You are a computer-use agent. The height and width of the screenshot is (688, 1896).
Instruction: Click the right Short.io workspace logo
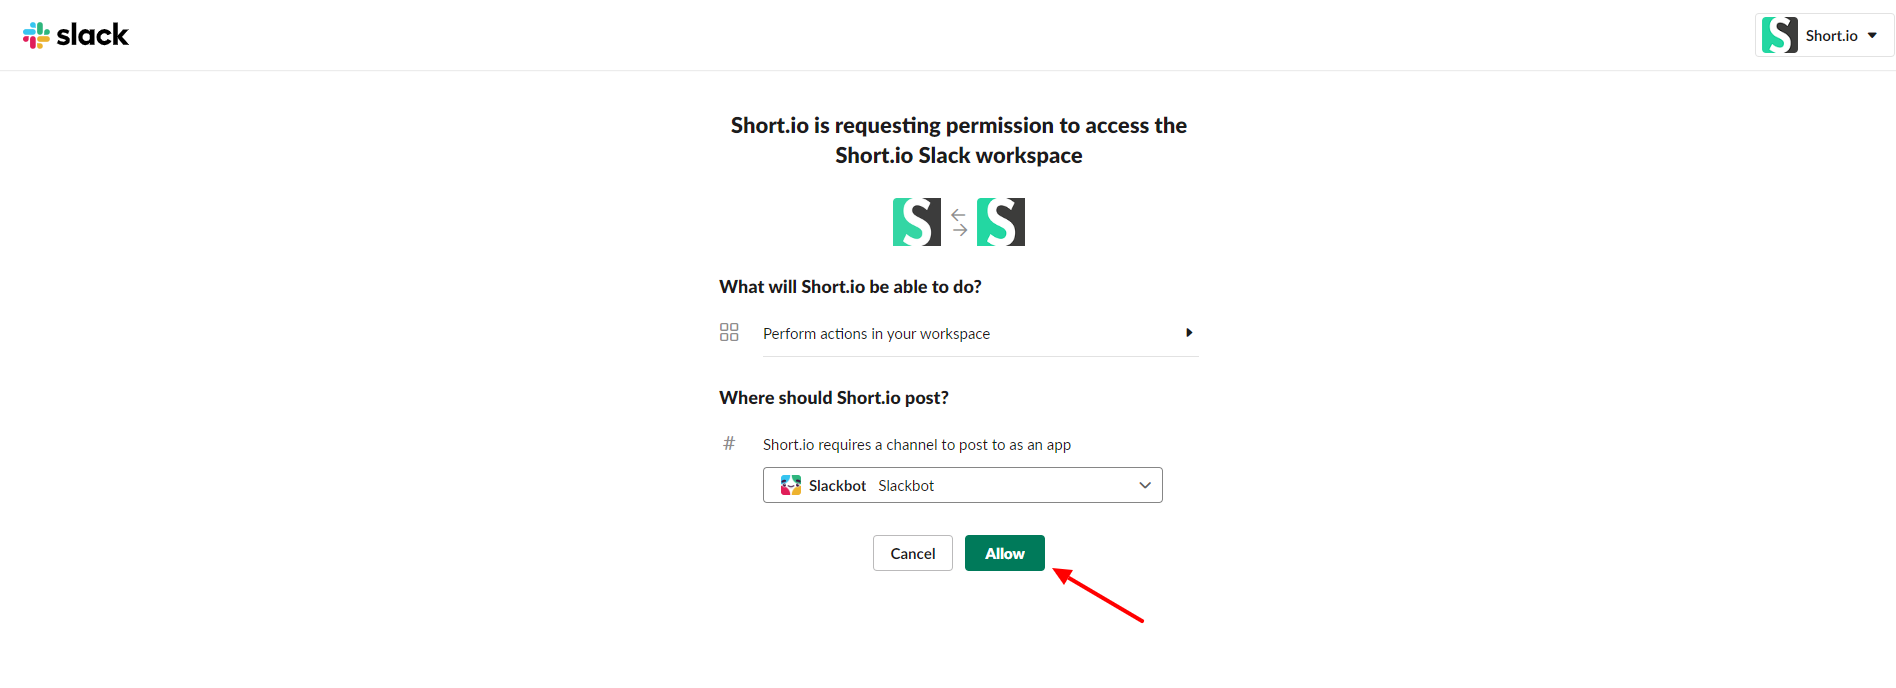coord(1001,222)
